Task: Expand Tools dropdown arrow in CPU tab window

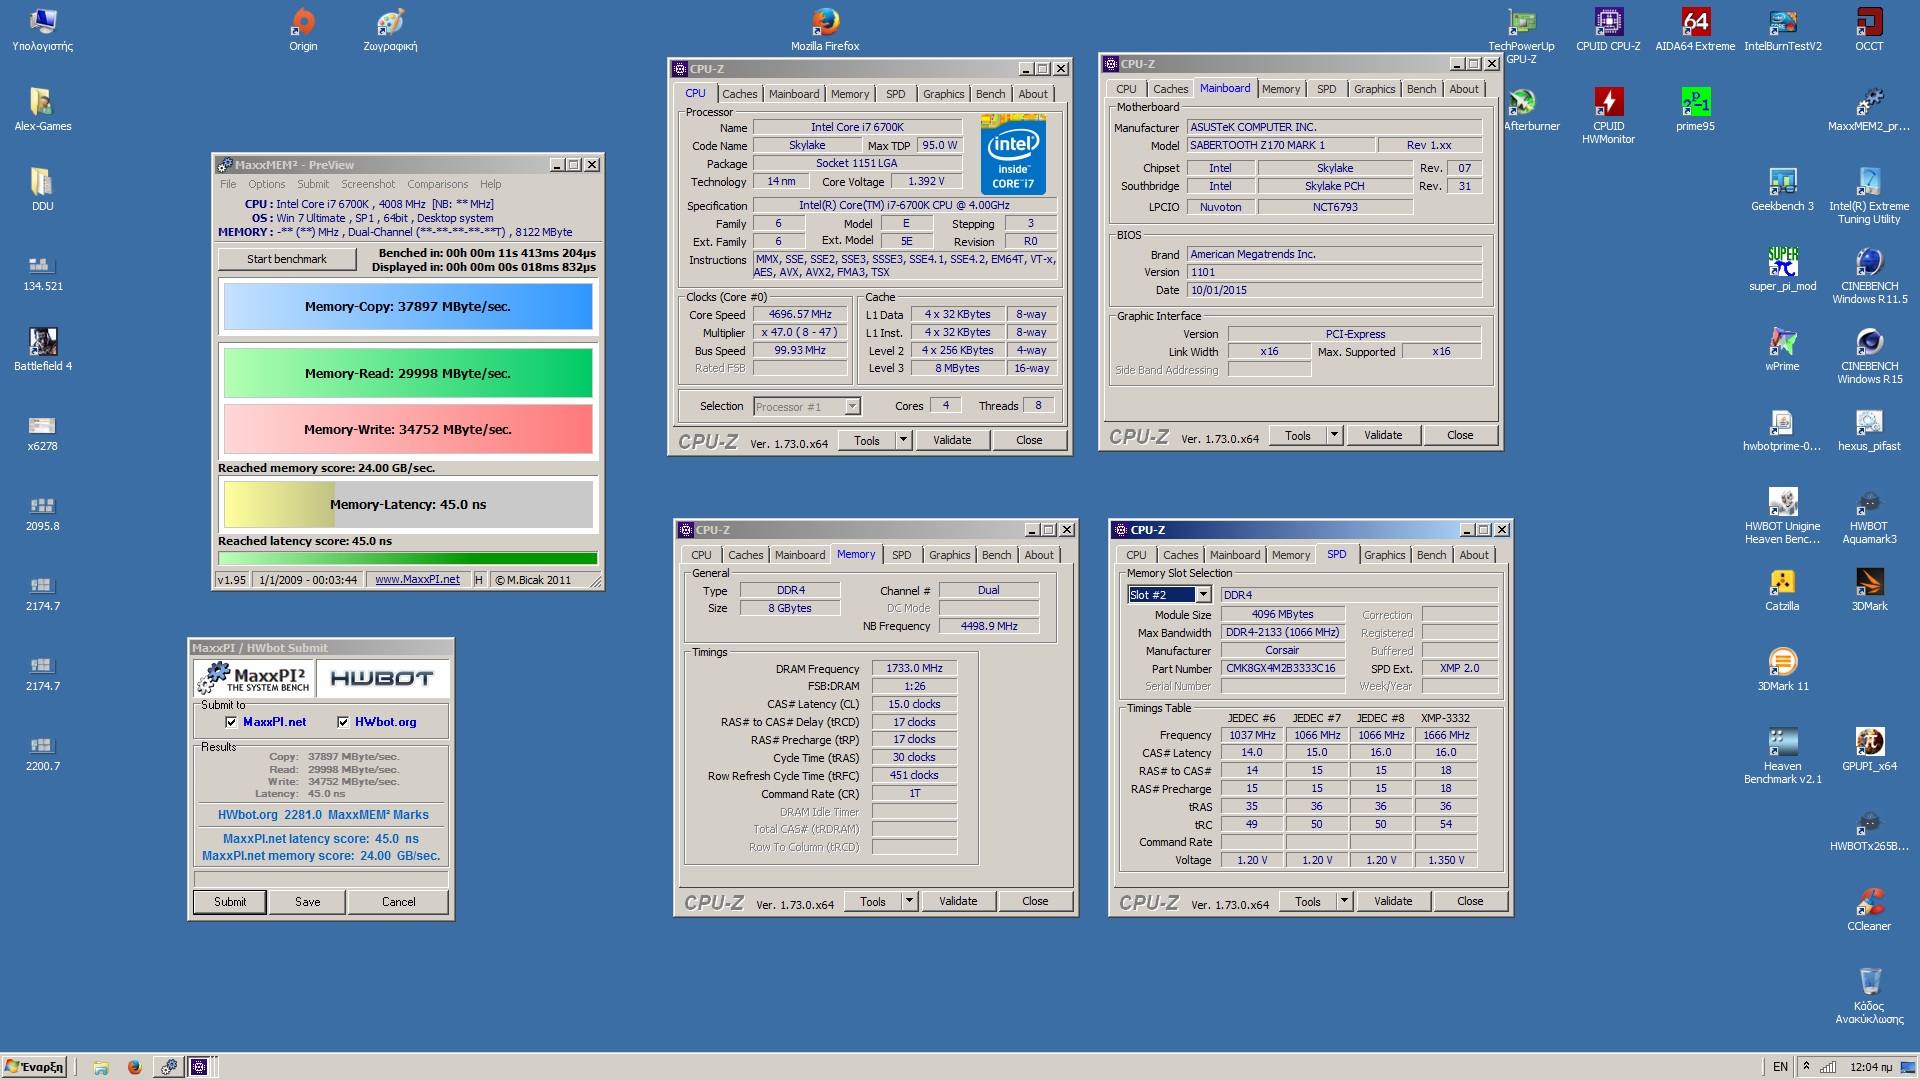Action: pyautogui.click(x=903, y=440)
